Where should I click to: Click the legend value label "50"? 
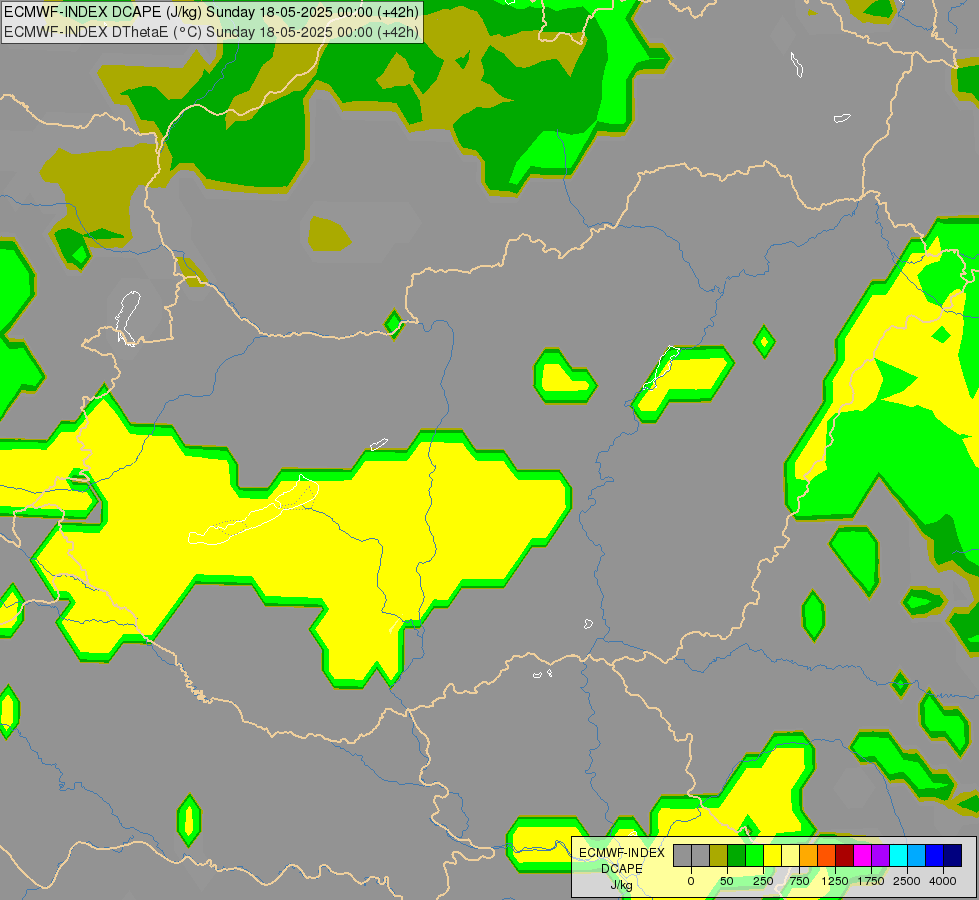pyautogui.click(x=727, y=881)
